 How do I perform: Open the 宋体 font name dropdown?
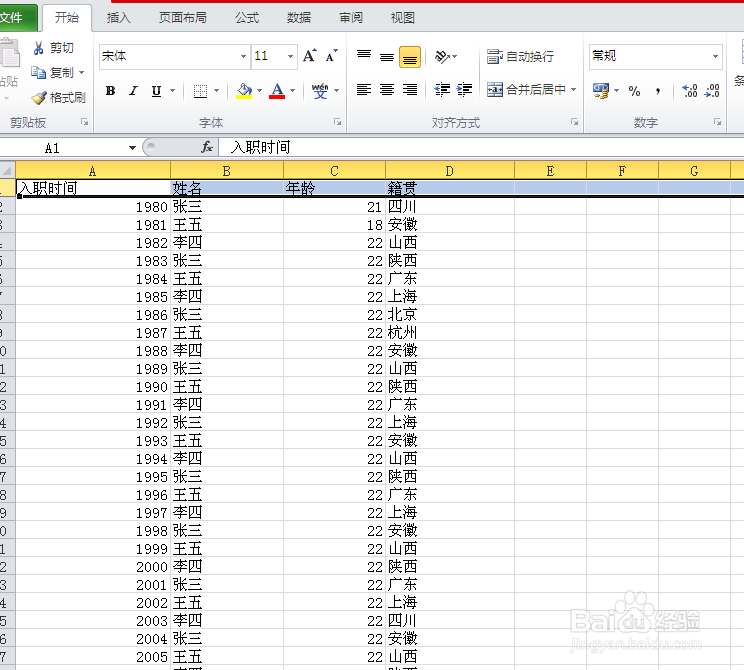[243, 56]
